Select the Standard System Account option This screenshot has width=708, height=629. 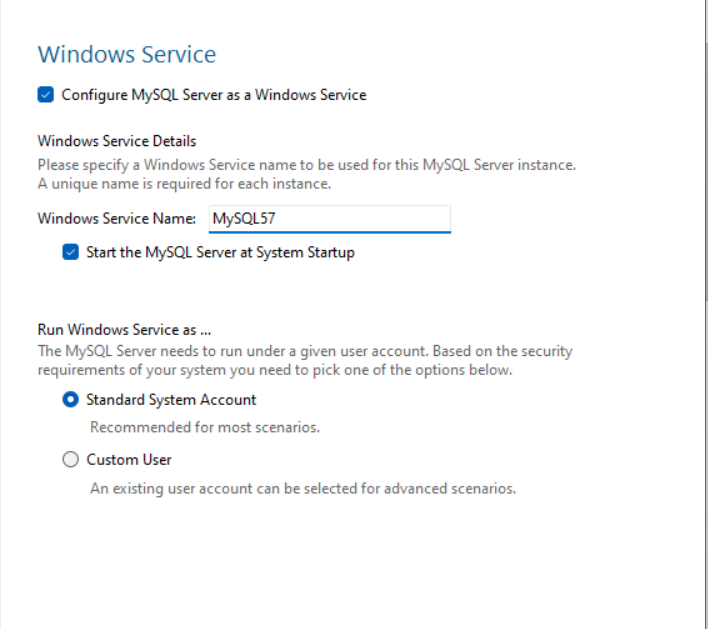click(70, 400)
